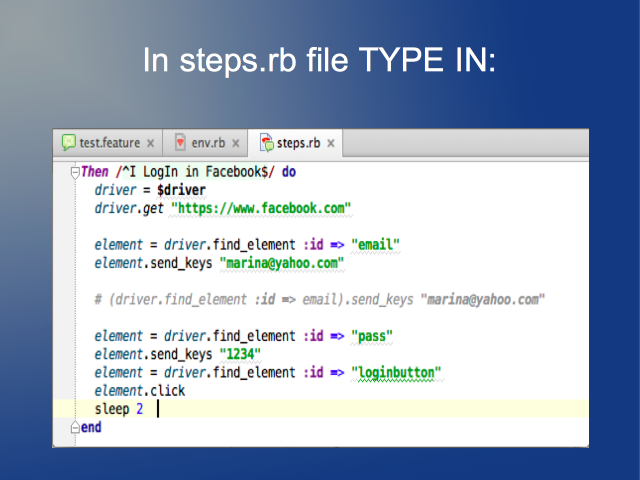Click the env.rb ruby file icon
The height and width of the screenshot is (480, 640).
(180, 142)
